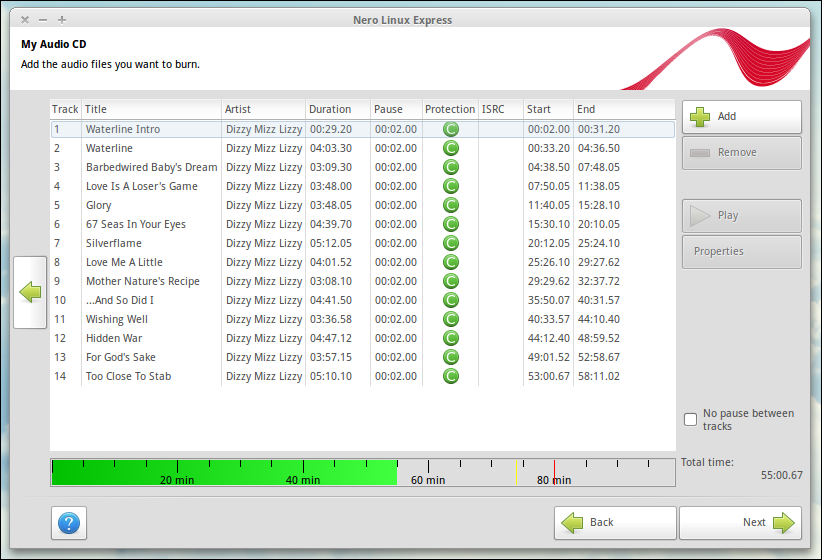Screen dimensions: 822x560
Task: Click protection icon in Waterline row, track 2
Action: [x=450, y=148]
